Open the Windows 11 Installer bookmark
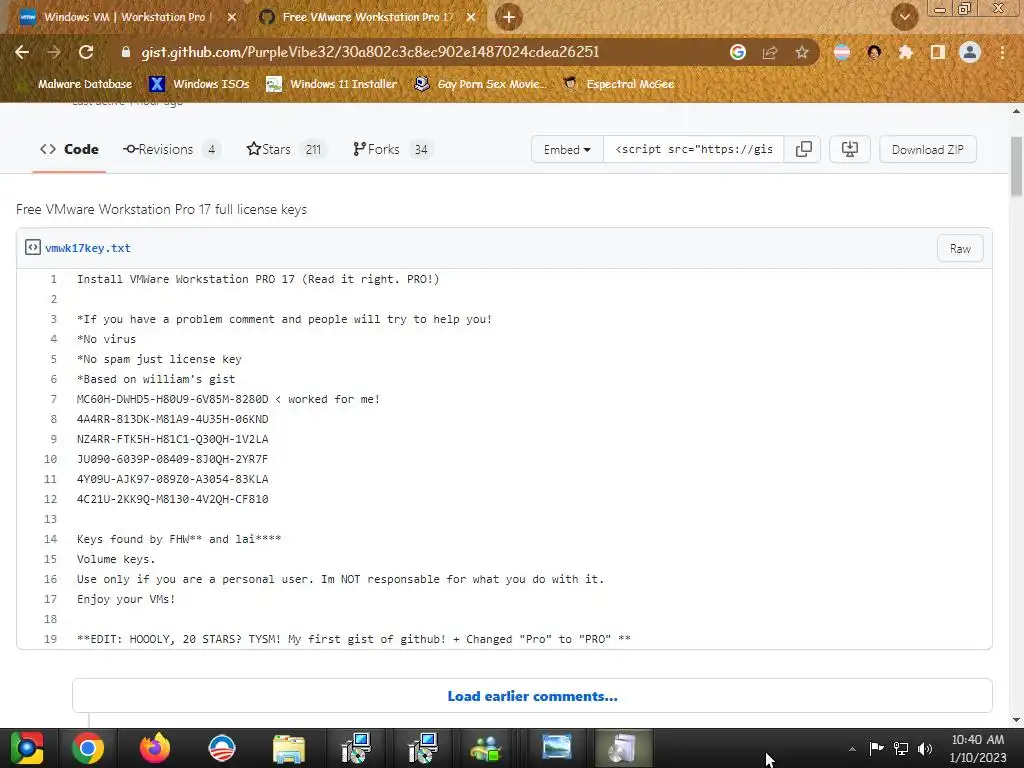The height and width of the screenshot is (768, 1024). coord(332,84)
